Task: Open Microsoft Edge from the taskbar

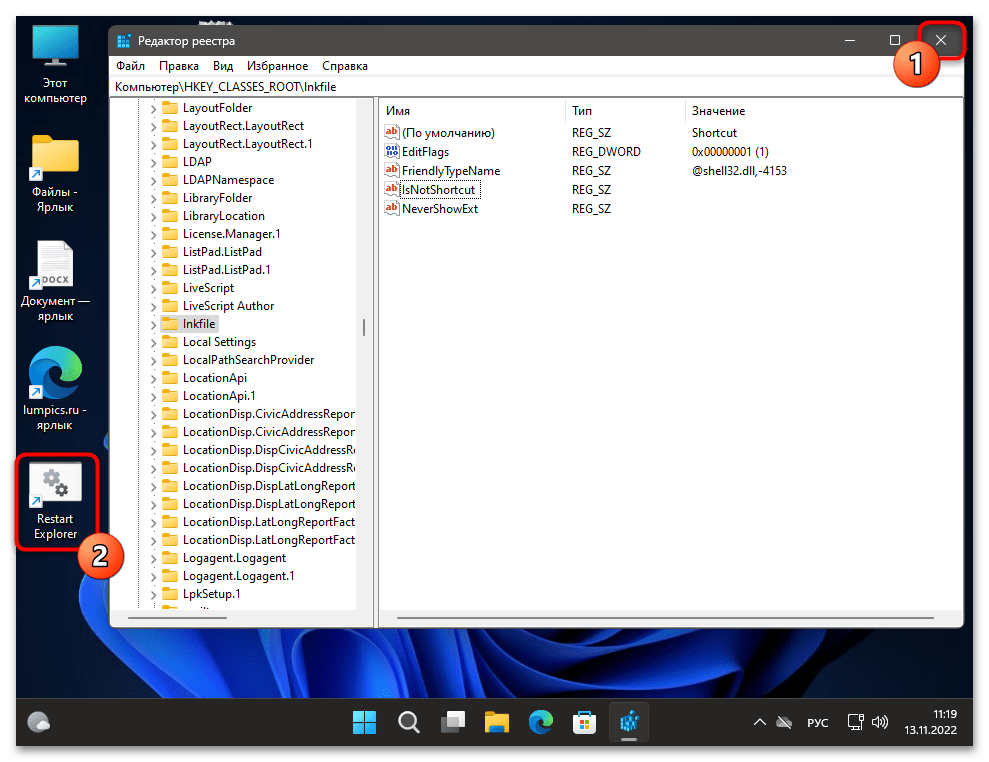Action: pos(541,722)
